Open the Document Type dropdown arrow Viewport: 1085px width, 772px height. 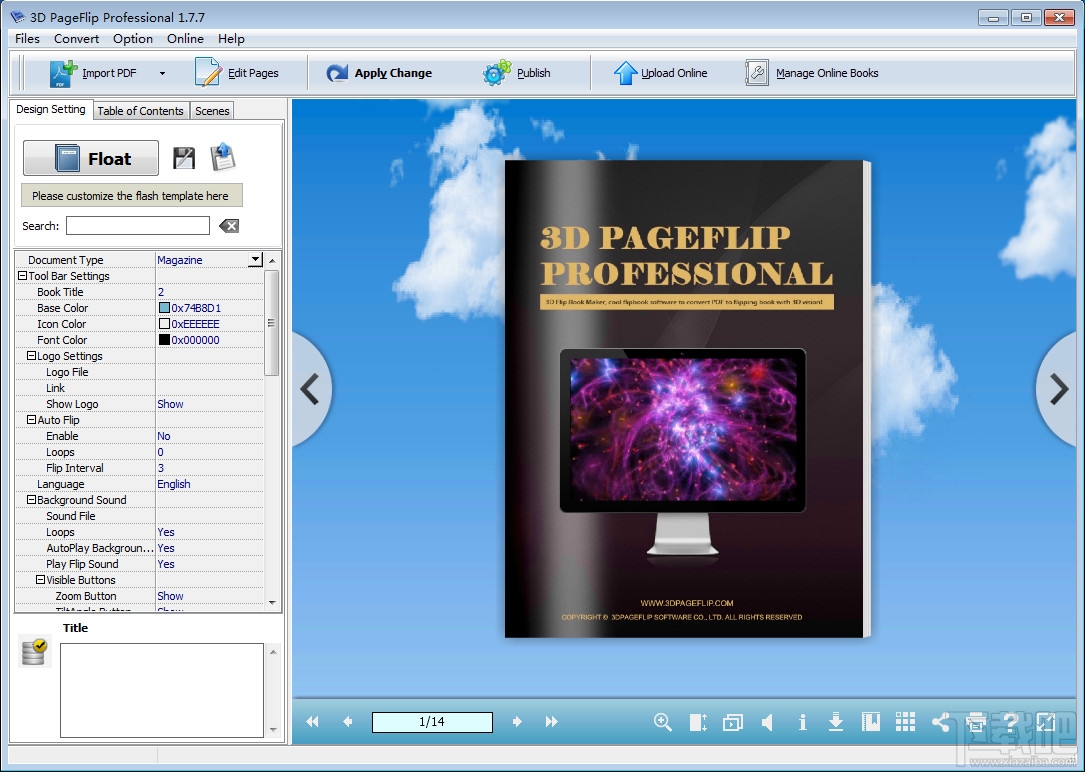[255, 259]
